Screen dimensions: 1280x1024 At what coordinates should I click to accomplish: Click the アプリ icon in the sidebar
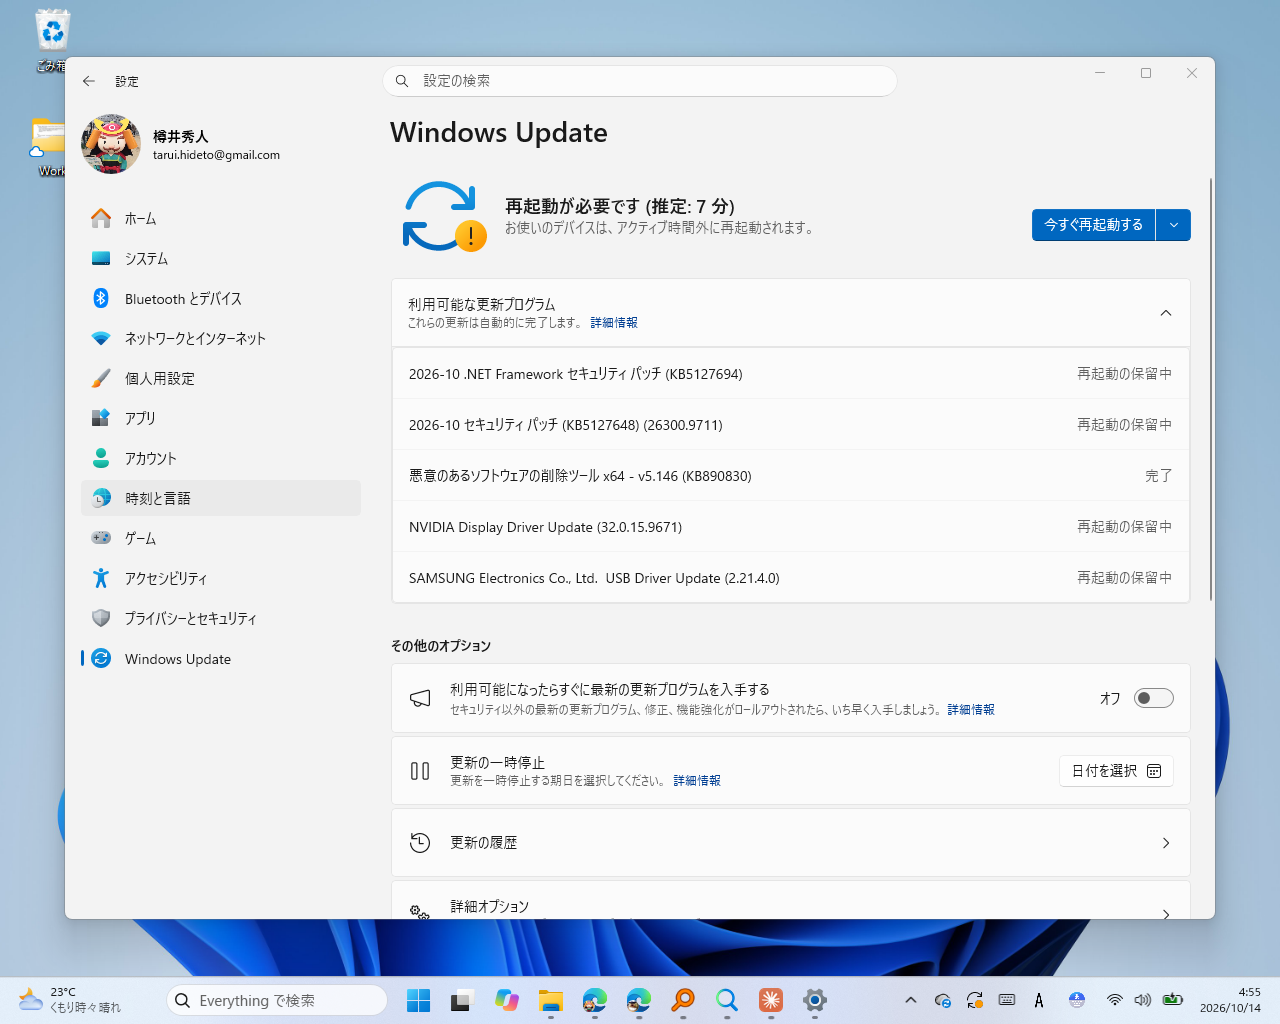101,418
